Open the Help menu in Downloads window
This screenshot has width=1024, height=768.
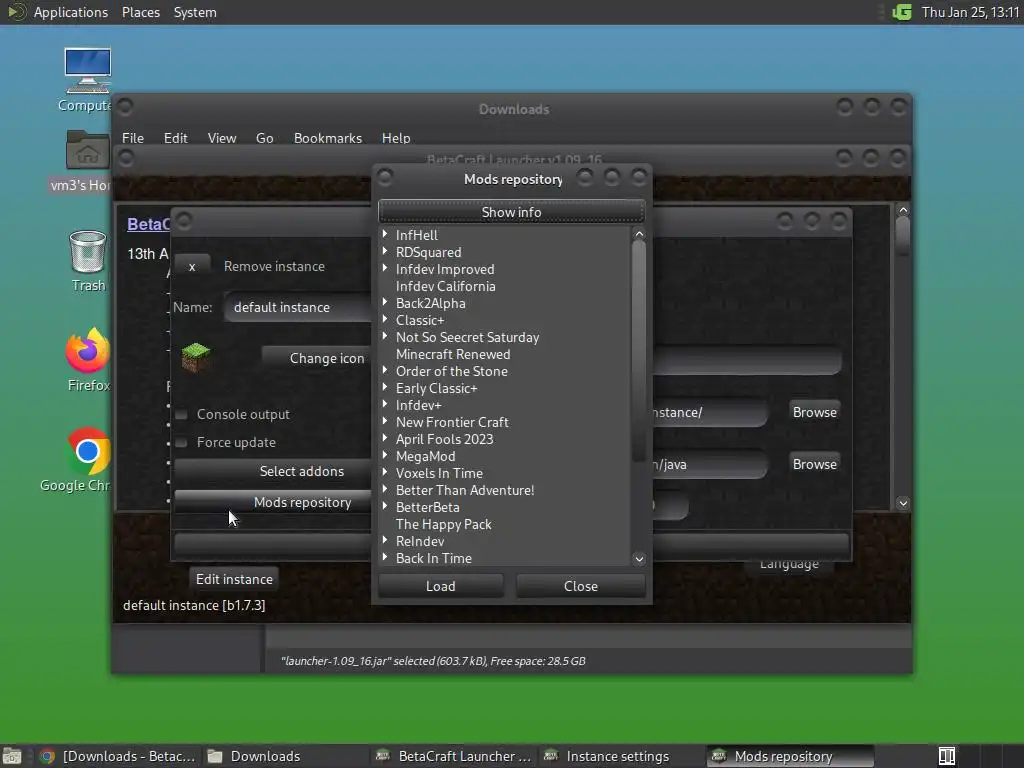pos(396,138)
